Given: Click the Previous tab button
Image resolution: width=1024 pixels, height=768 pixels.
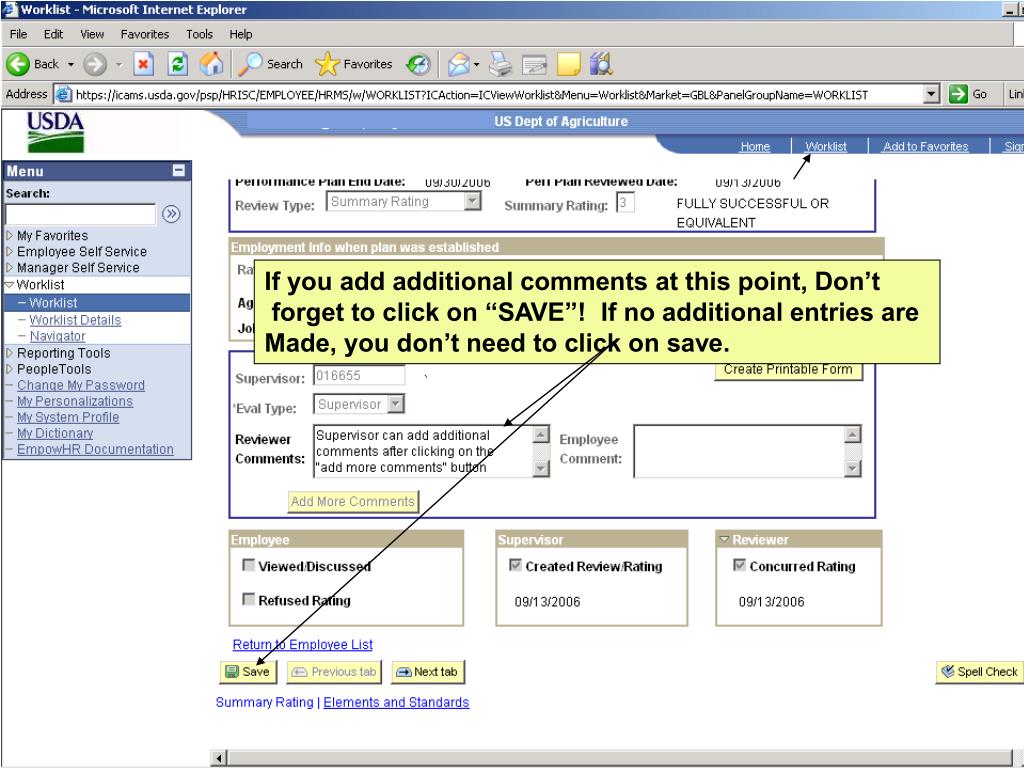Looking at the screenshot, I should point(334,672).
